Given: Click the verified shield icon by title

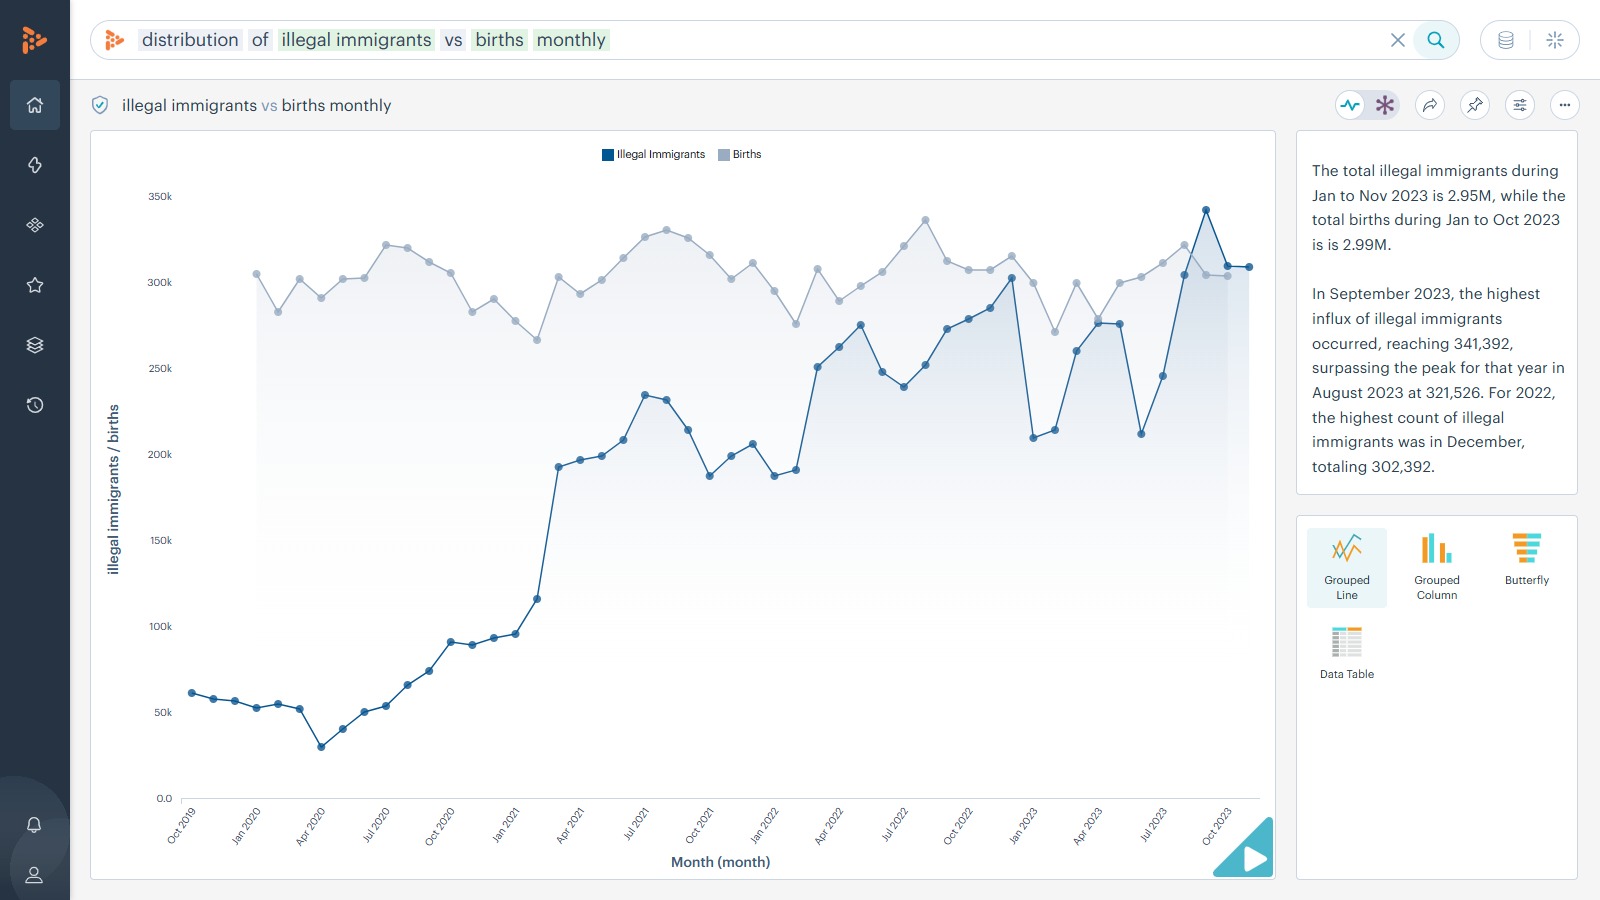Looking at the screenshot, I should (x=100, y=105).
